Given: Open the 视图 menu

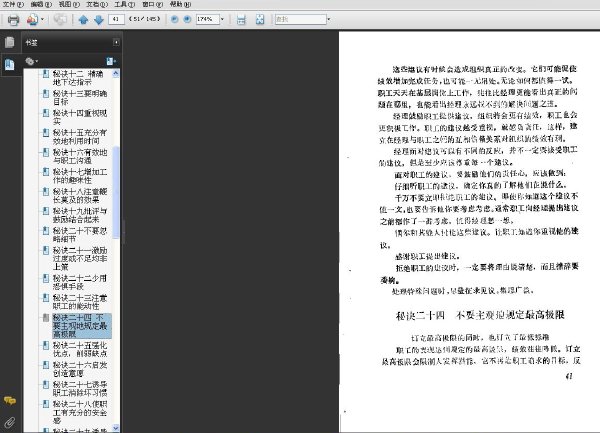Looking at the screenshot, I should [69, 4].
